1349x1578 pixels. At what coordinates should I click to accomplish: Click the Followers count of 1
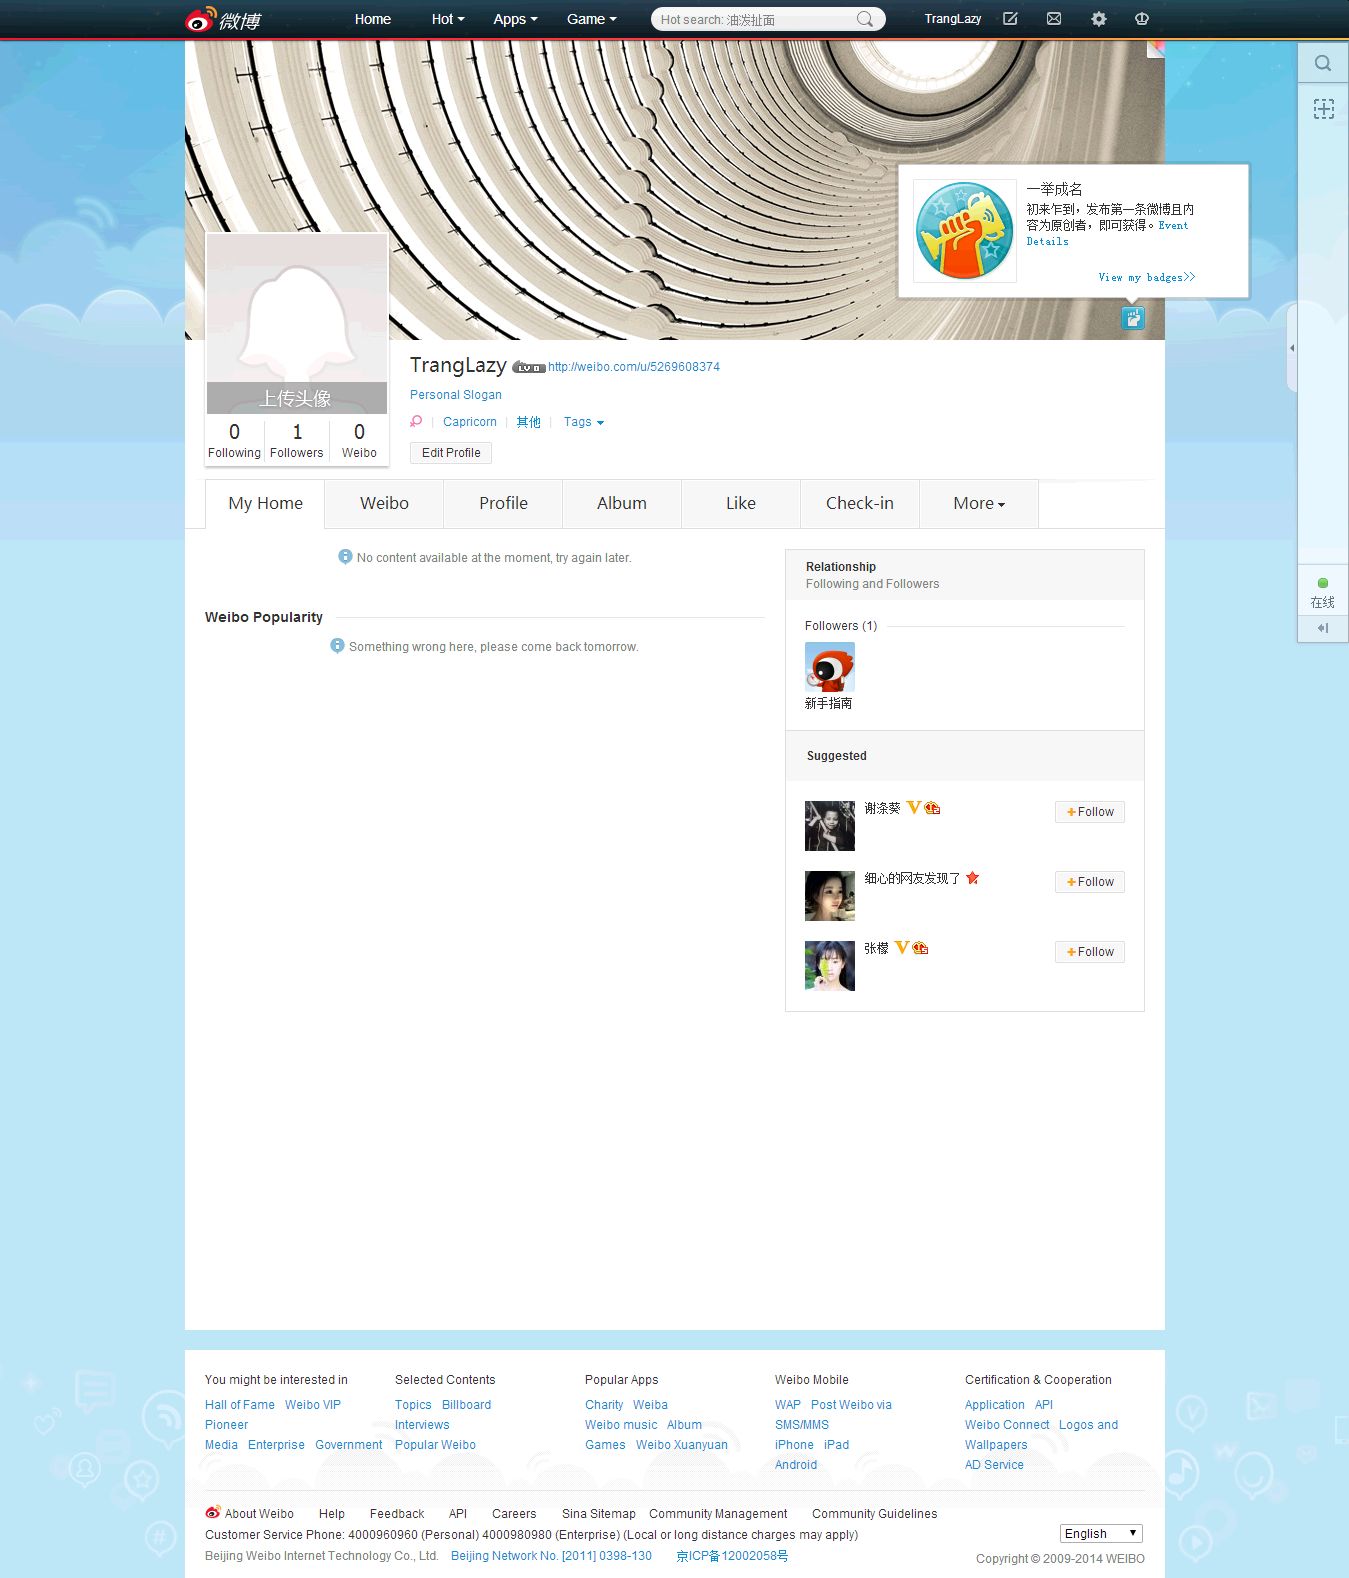click(297, 440)
